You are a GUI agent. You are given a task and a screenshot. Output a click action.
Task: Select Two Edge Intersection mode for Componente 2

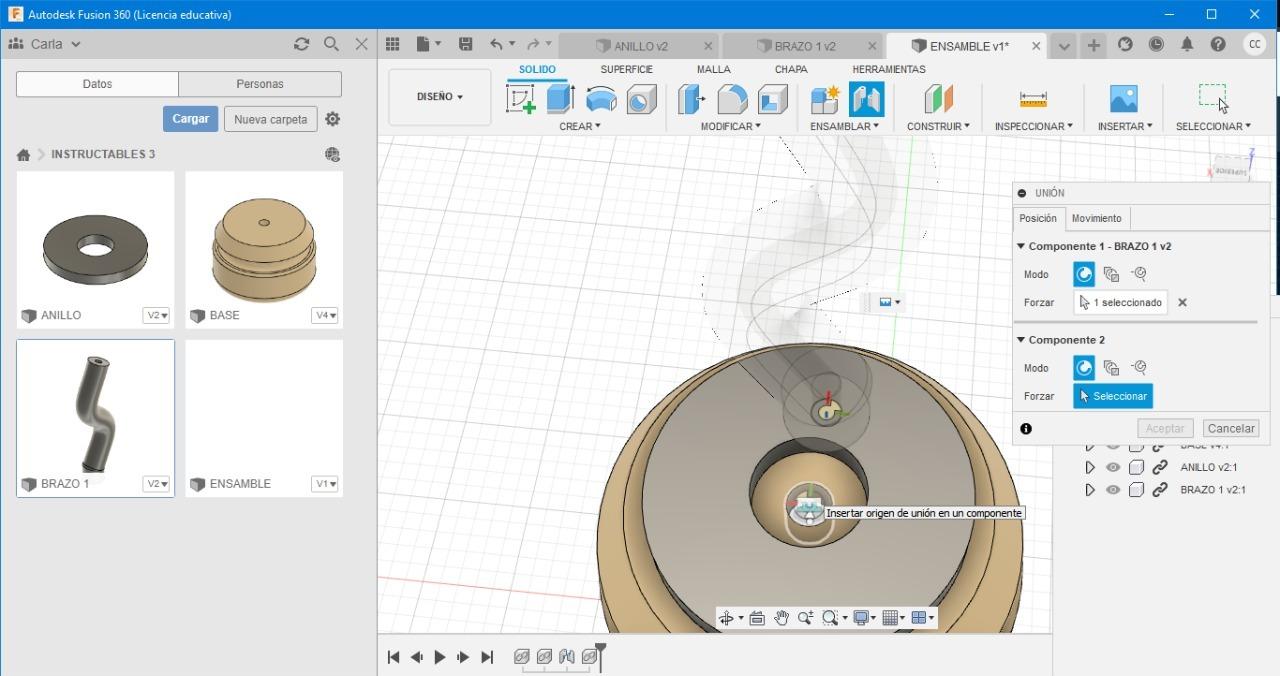[1138, 368]
